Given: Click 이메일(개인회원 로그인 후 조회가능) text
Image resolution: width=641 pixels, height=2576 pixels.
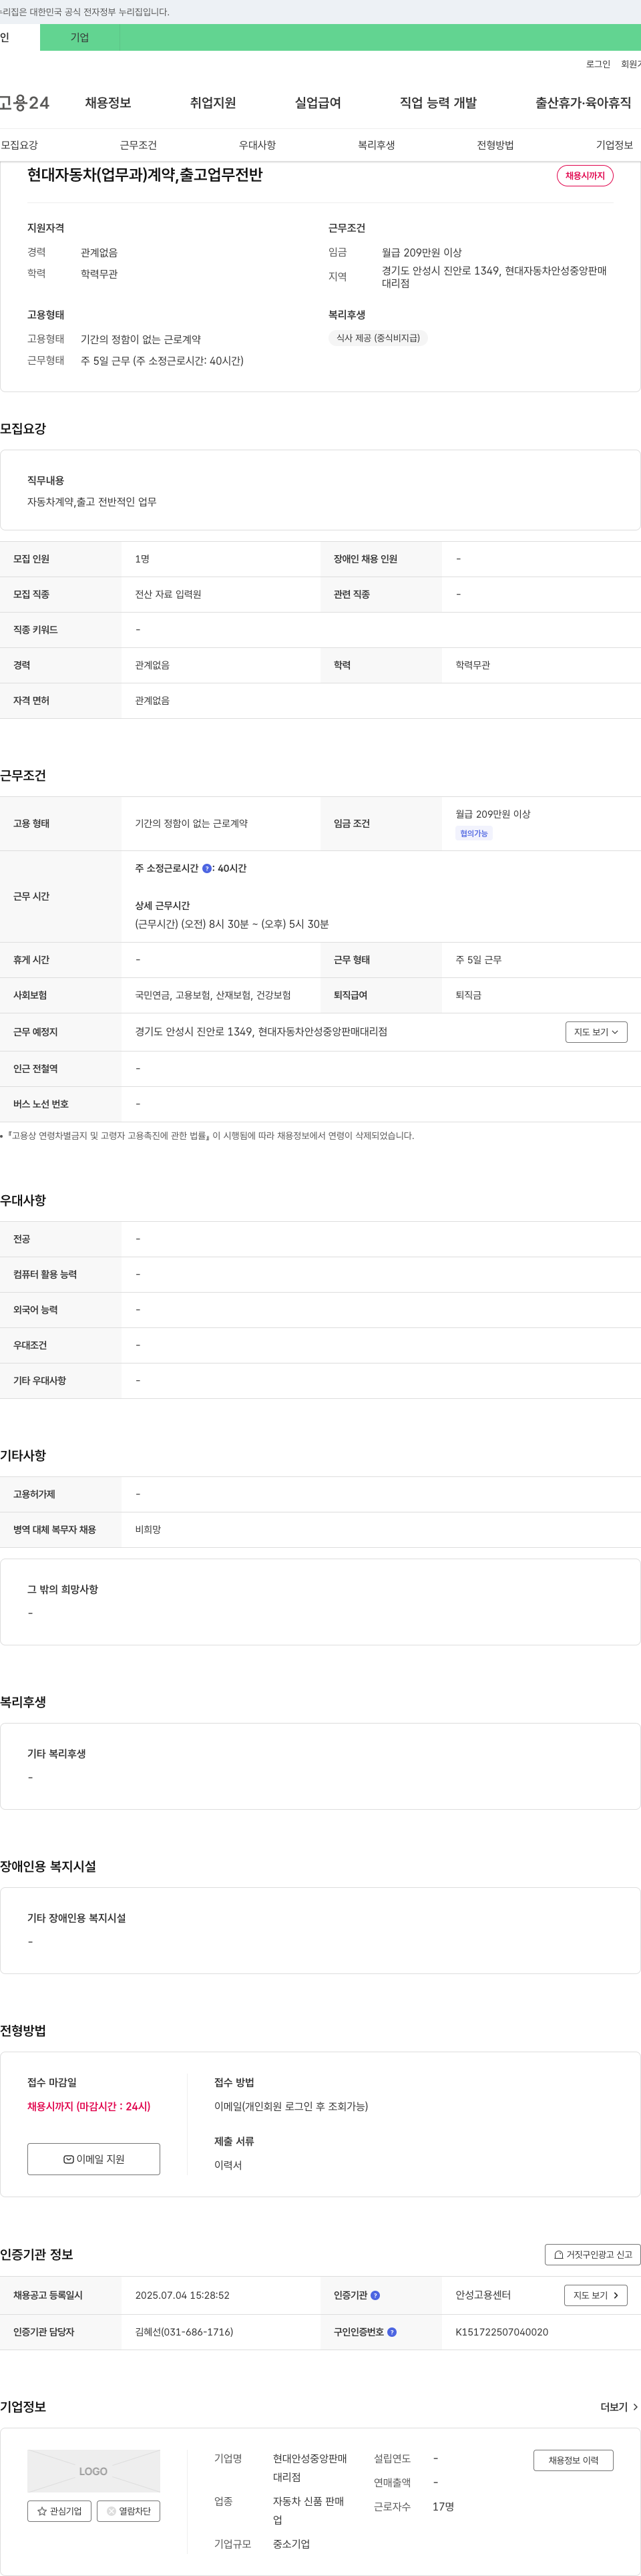Looking at the screenshot, I should click(291, 2106).
